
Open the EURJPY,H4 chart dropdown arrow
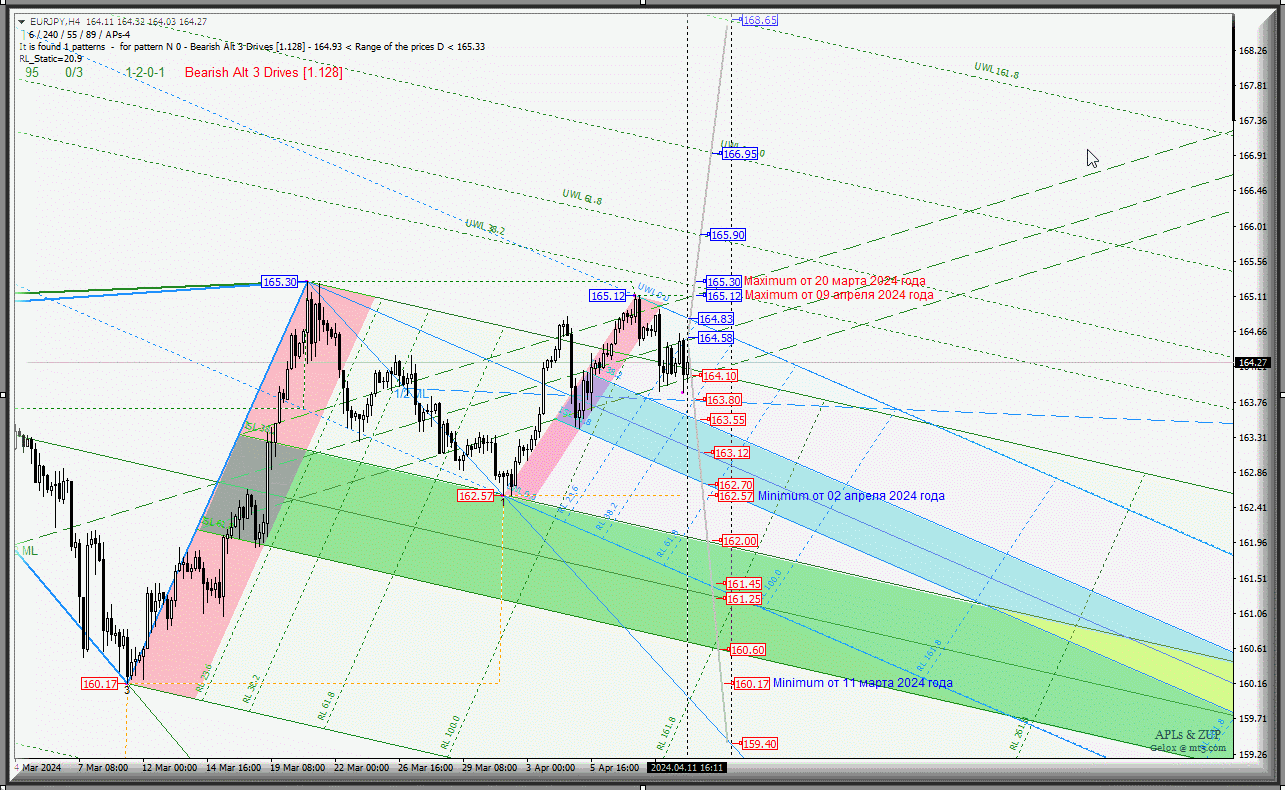[x=23, y=21]
